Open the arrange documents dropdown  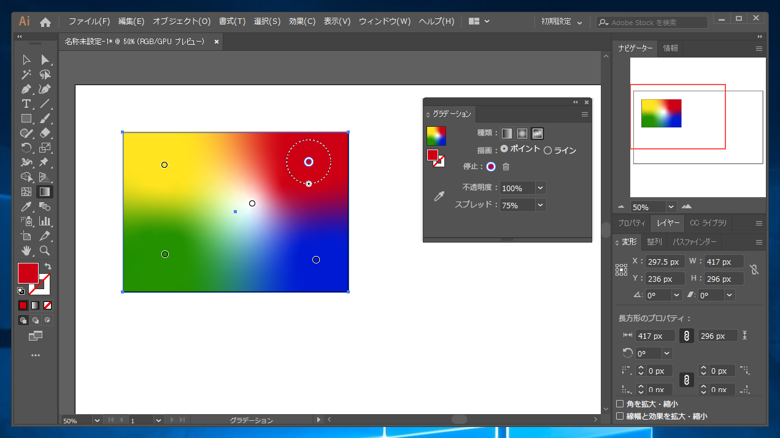(x=479, y=21)
